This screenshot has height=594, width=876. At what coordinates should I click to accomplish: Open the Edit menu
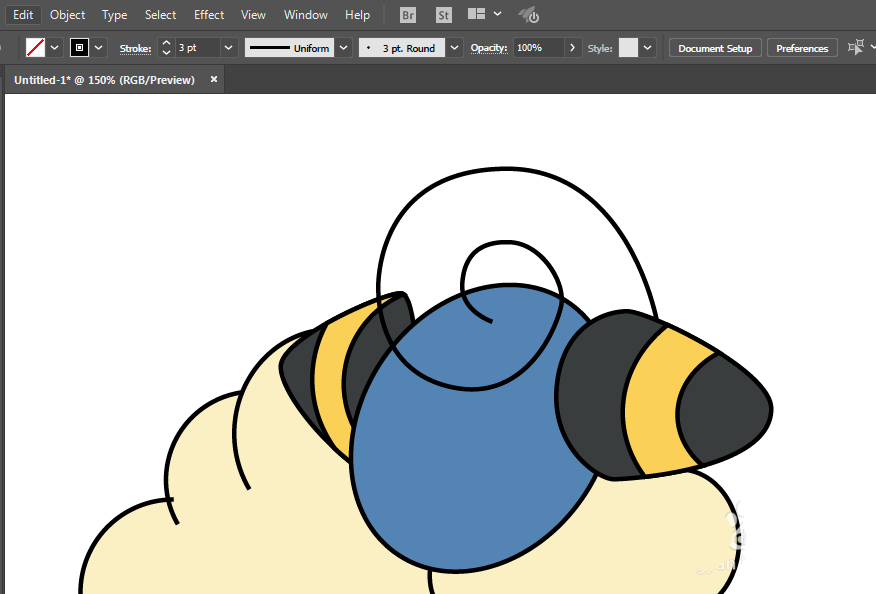coord(23,15)
